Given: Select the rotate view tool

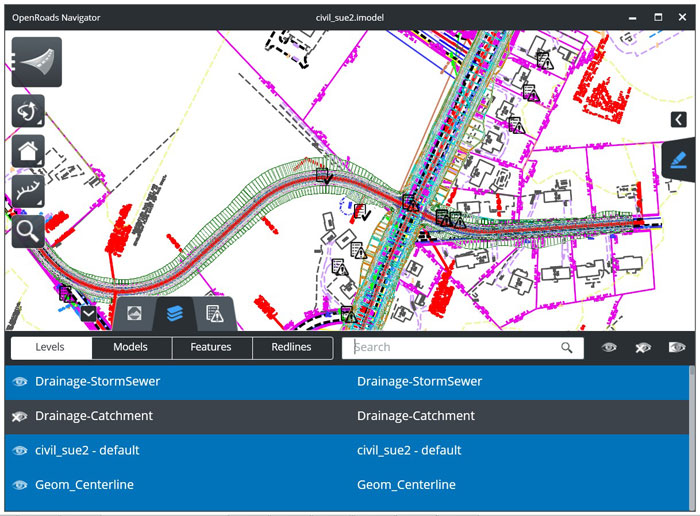Looking at the screenshot, I should 28,110.
